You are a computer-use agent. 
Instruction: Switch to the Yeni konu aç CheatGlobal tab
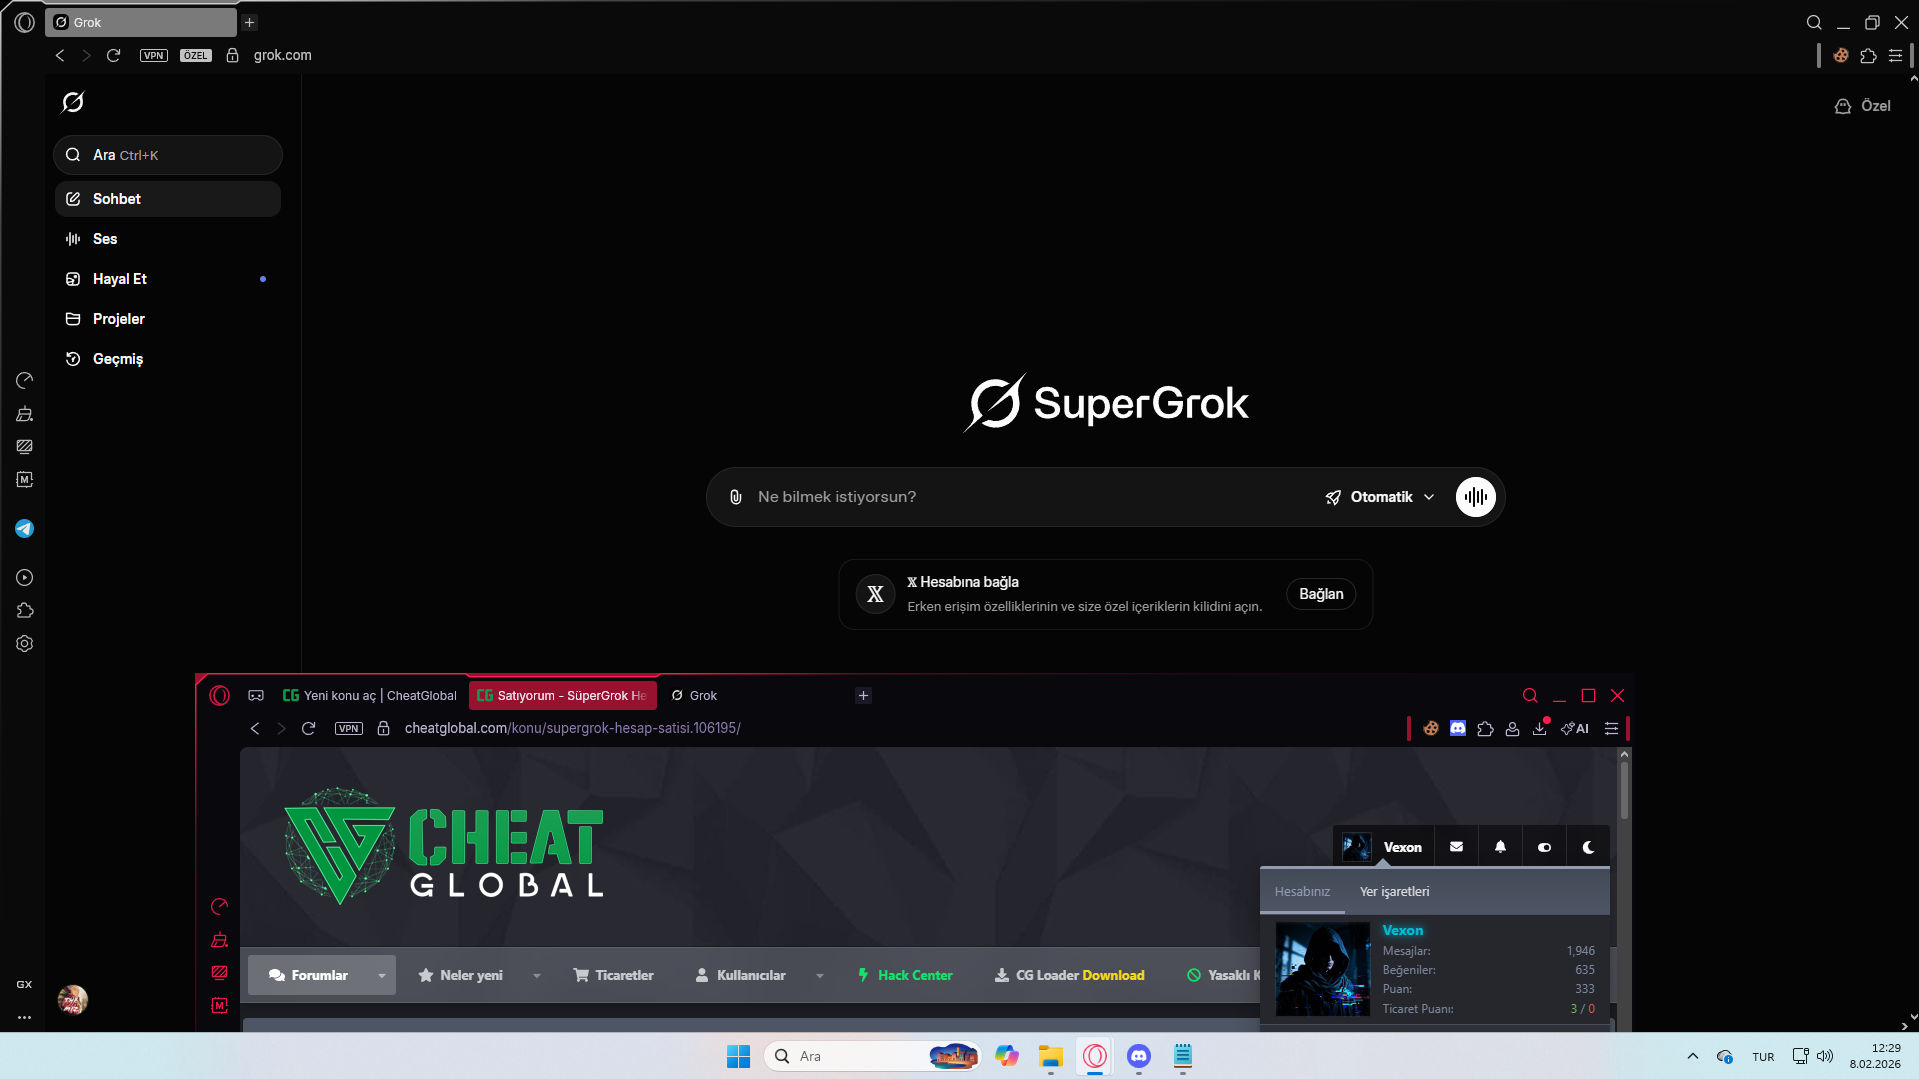coord(370,696)
